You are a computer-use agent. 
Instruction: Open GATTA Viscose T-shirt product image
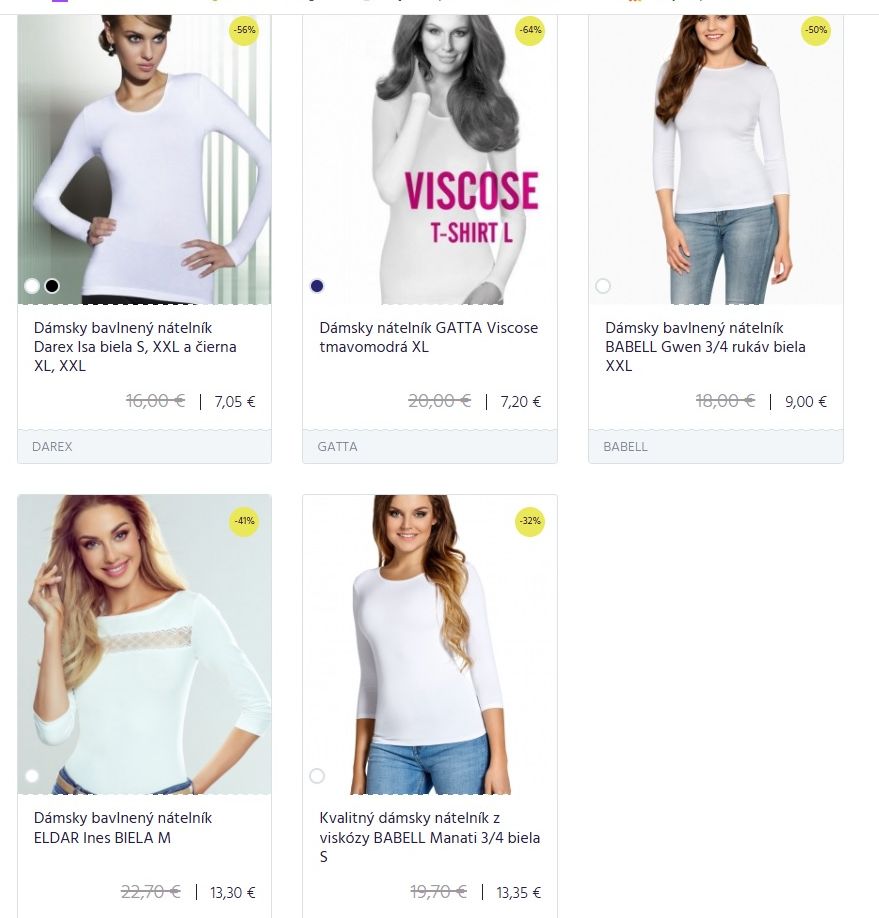[x=430, y=159]
